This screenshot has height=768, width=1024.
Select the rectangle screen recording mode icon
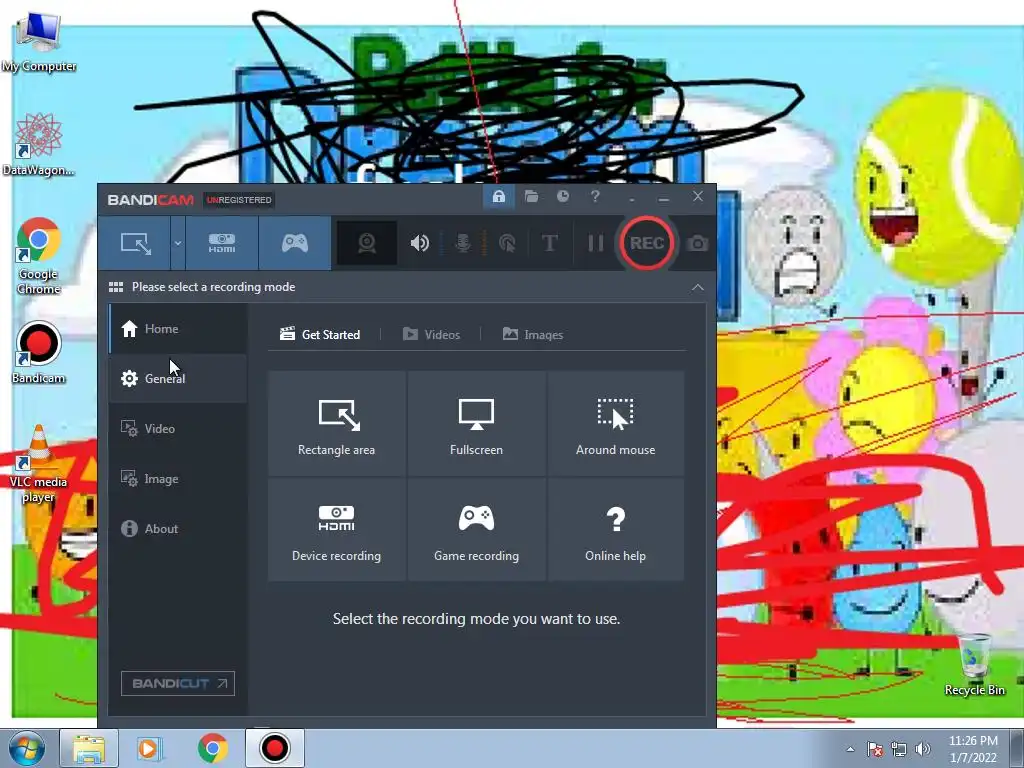tap(135, 243)
